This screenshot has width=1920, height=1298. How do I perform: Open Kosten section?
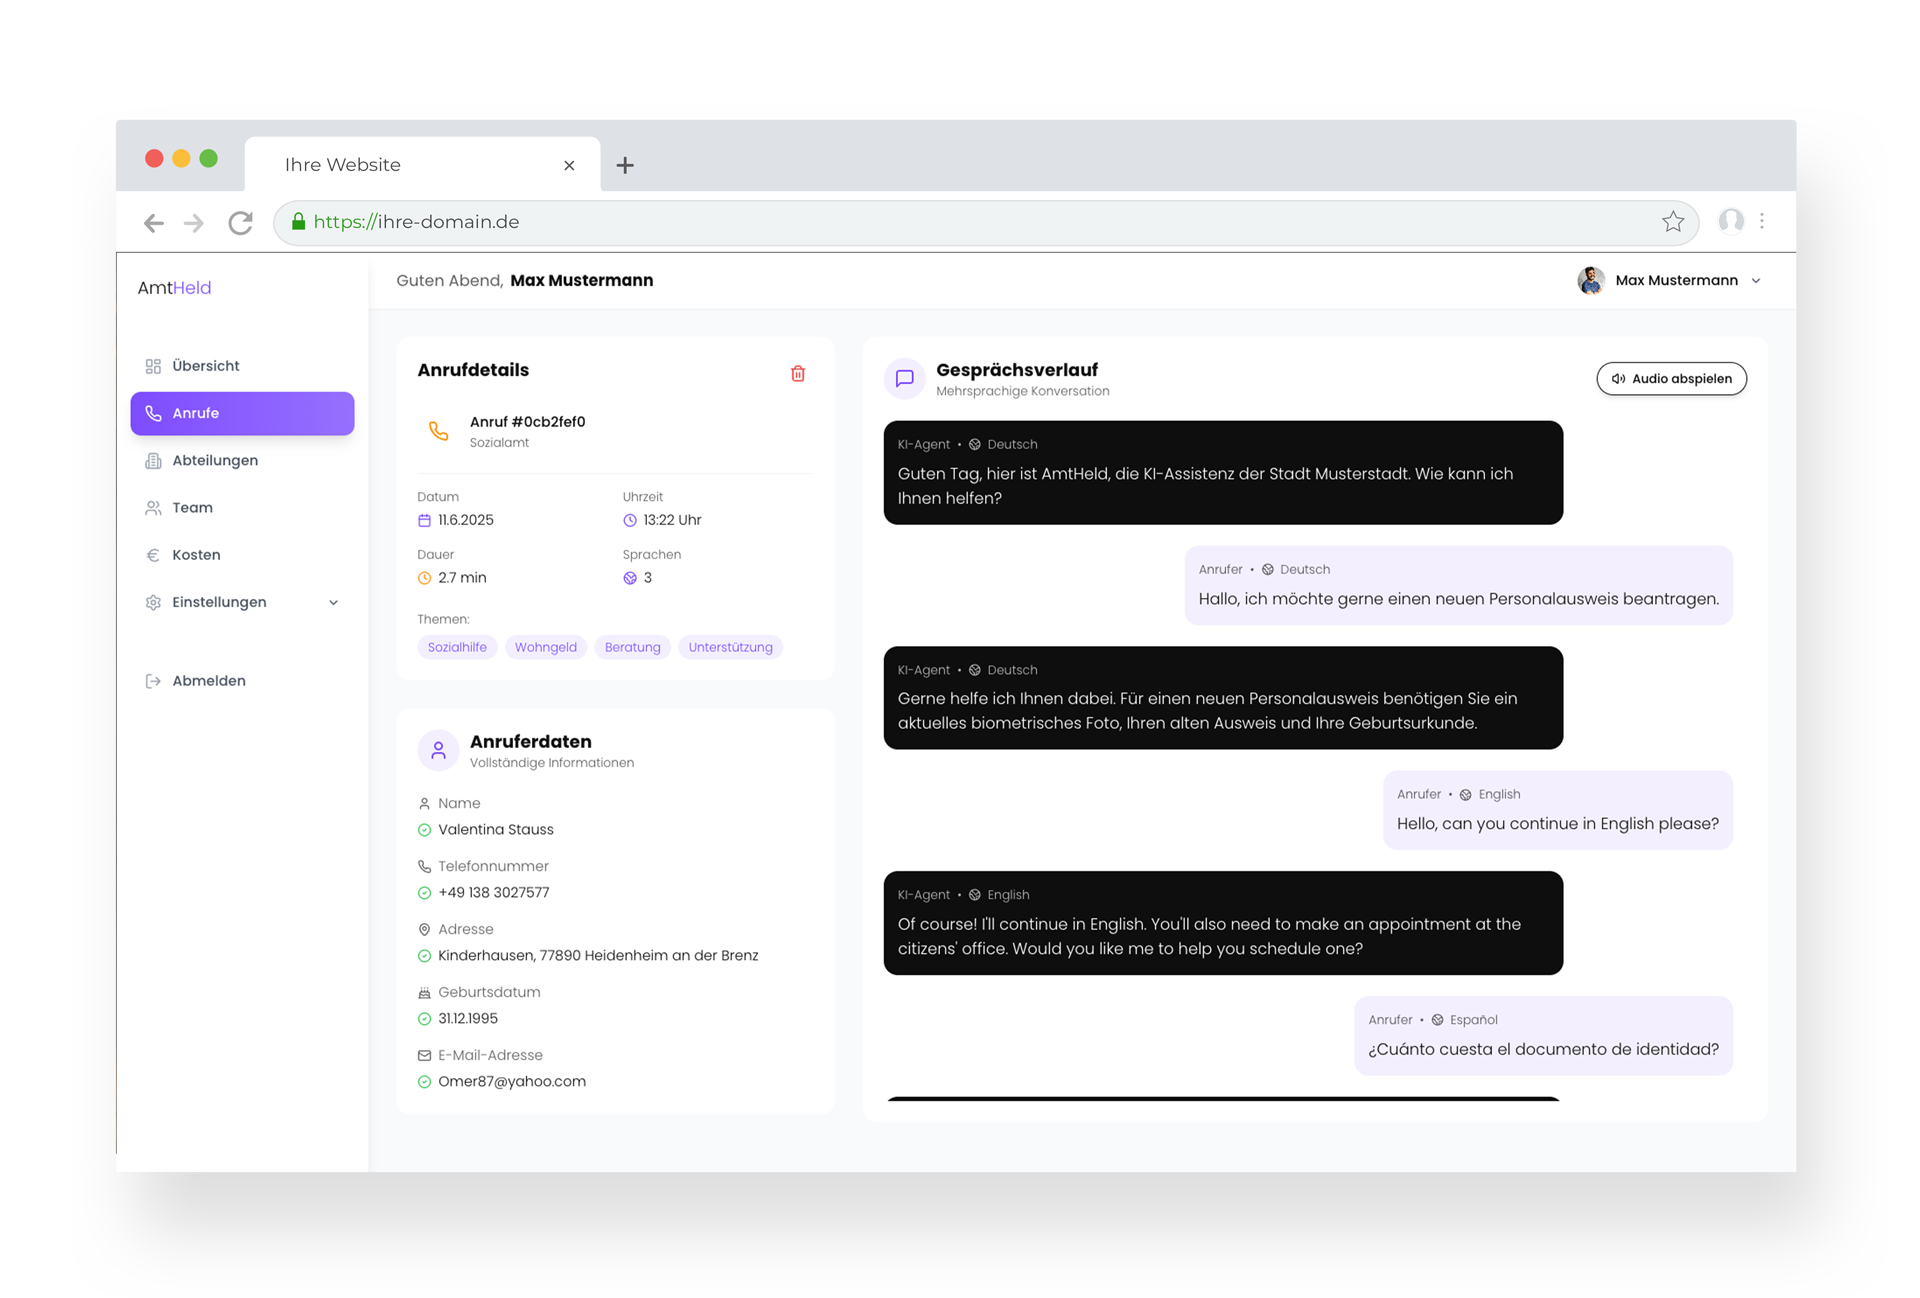pyautogui.click(x=196, y=554)
